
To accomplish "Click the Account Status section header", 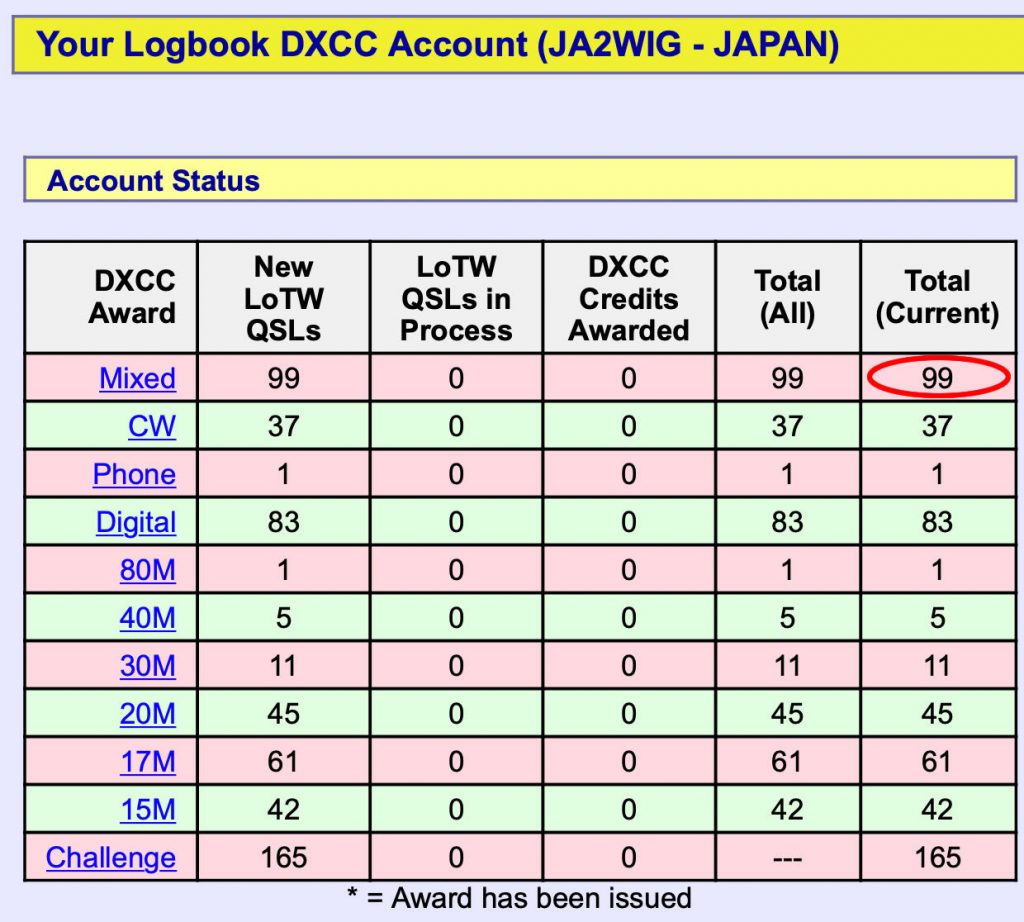I will coord(152,181).
